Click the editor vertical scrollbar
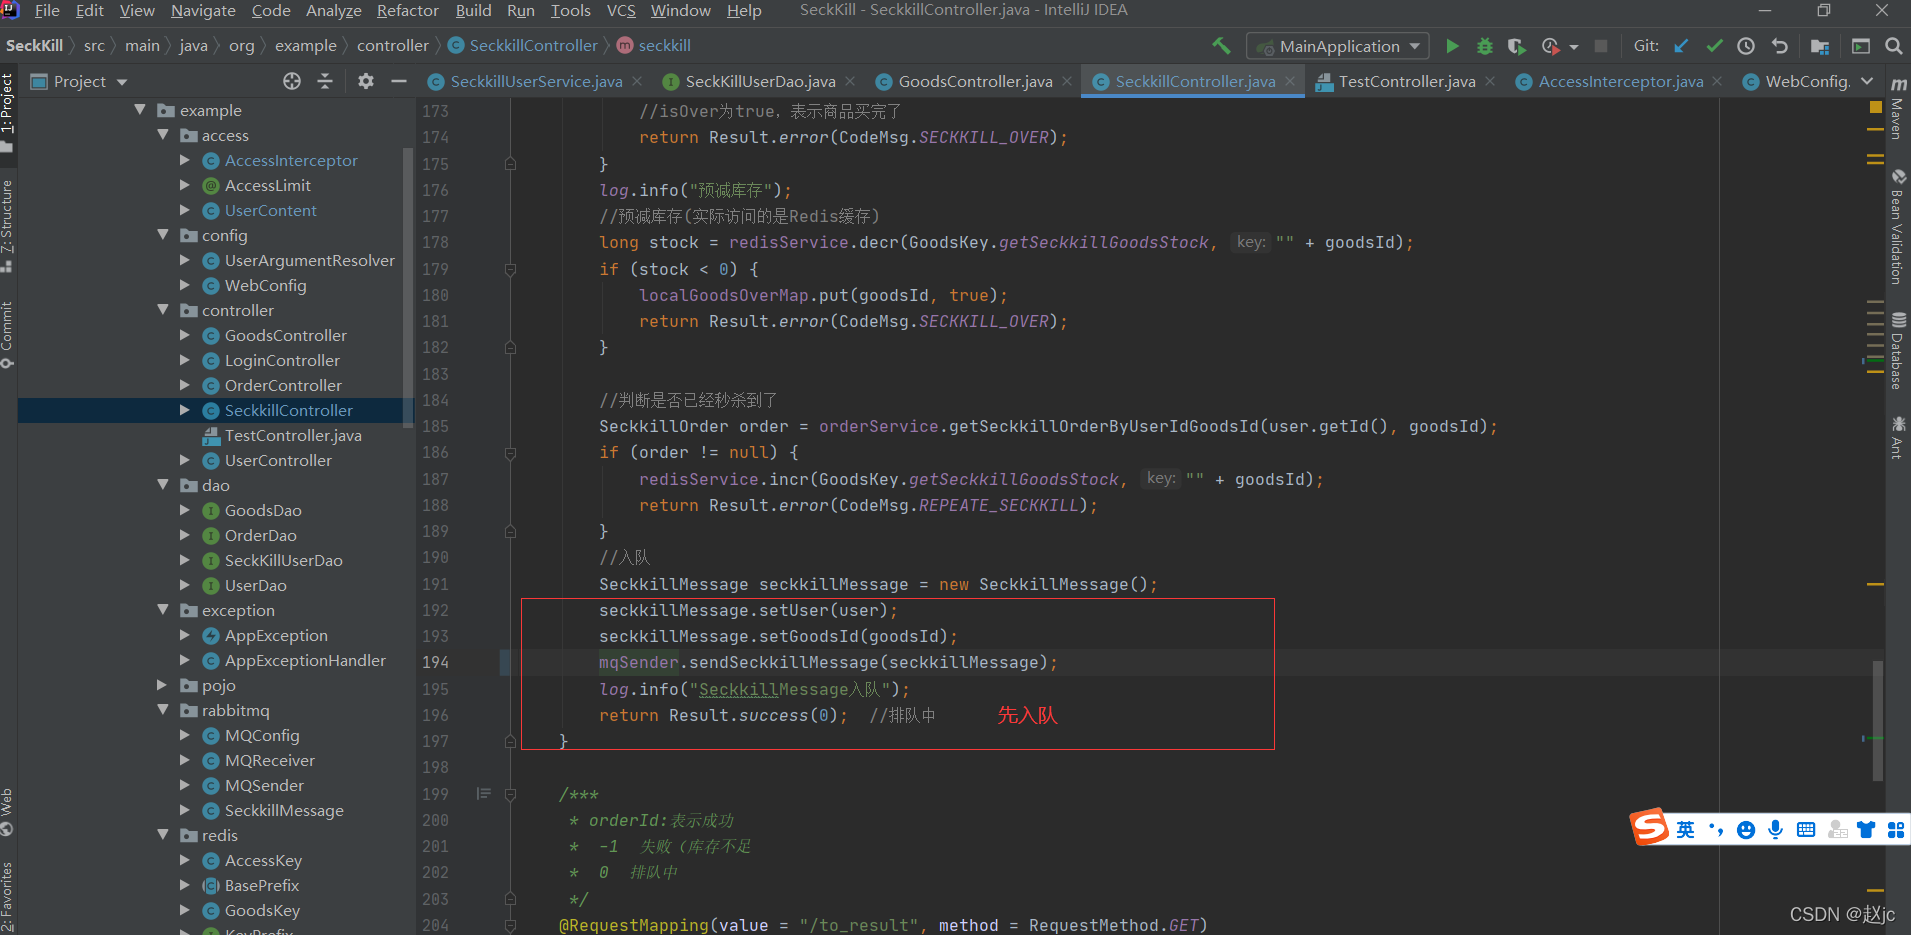The height and width of the screenshot is (935, 1911). point(1877,720)
